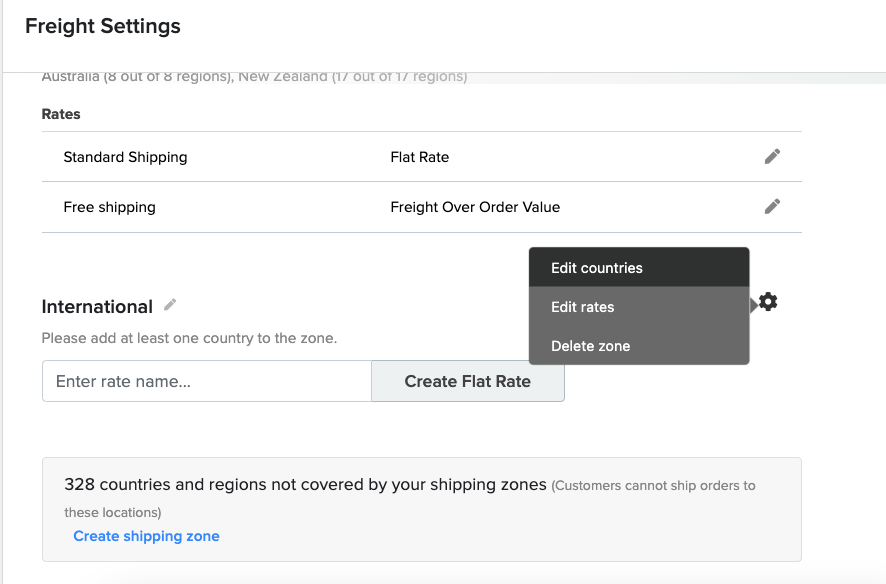
Task: Select the Standard Shipping rate name
Action: point(125,157)
